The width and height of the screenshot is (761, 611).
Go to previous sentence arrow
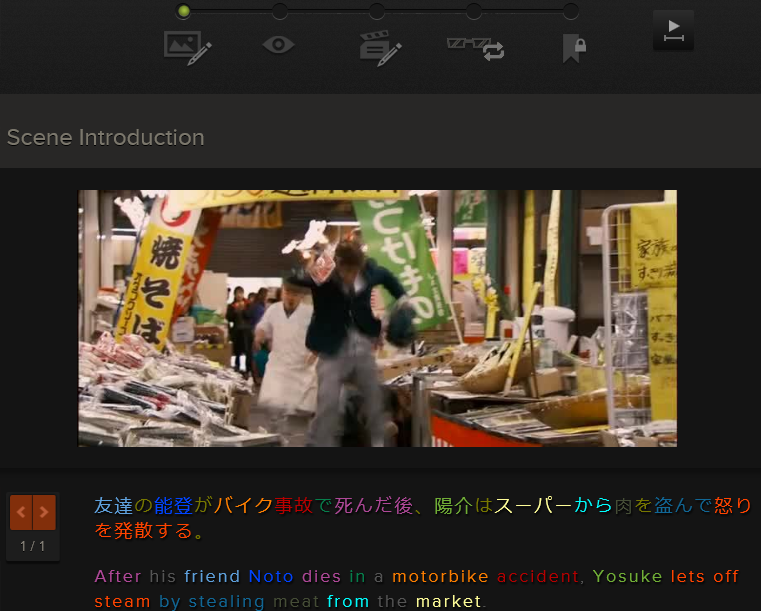[x=21, y=512]
